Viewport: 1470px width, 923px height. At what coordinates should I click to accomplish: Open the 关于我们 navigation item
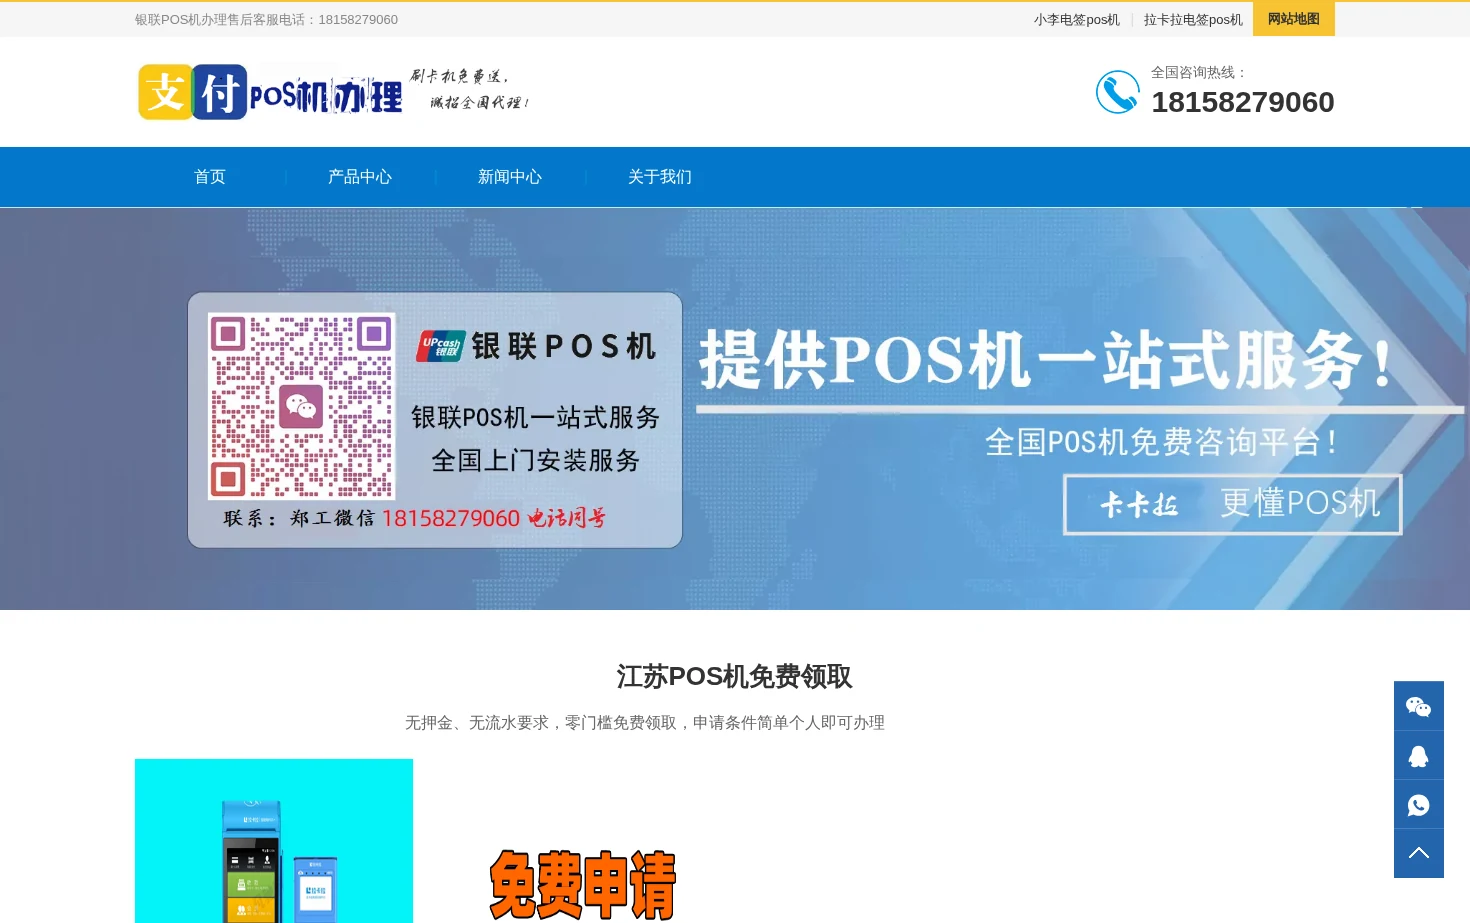coord(660,177)
